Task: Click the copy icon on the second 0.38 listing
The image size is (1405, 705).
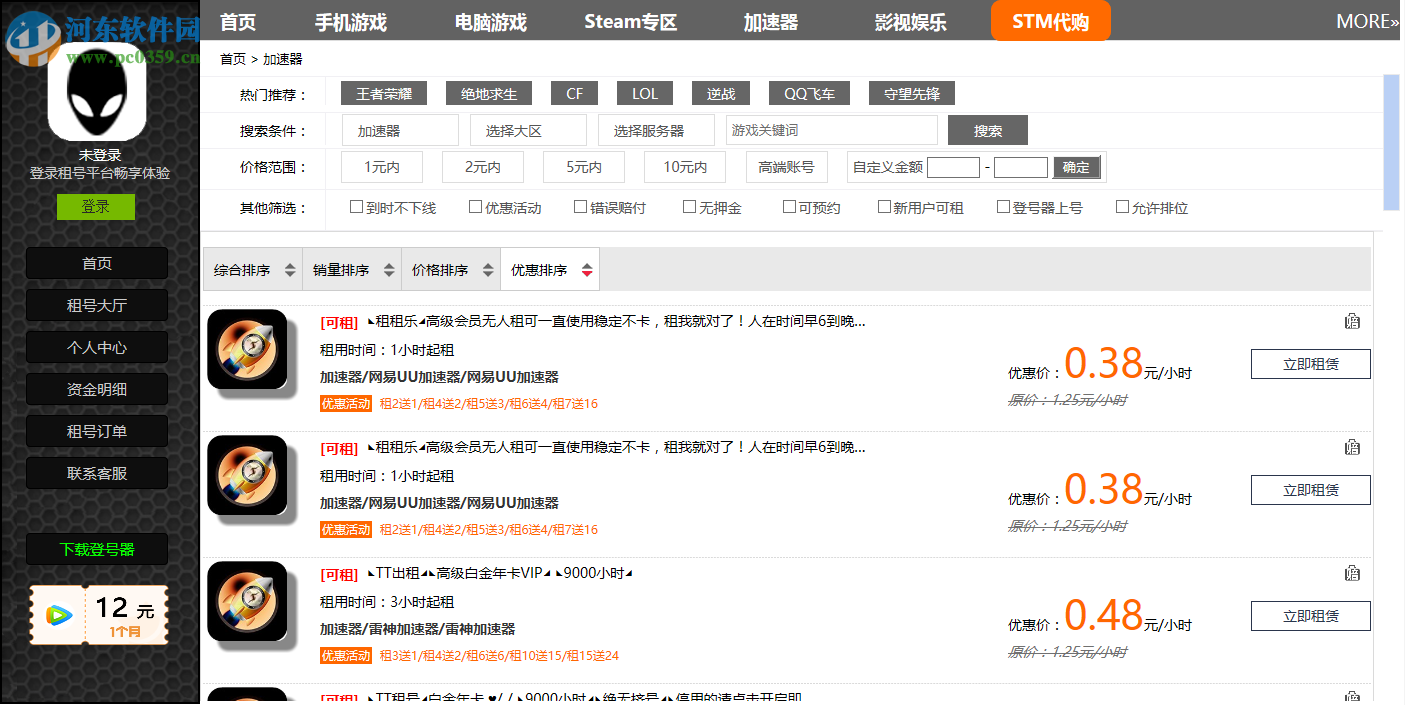Action: (x=1352, y=447)
